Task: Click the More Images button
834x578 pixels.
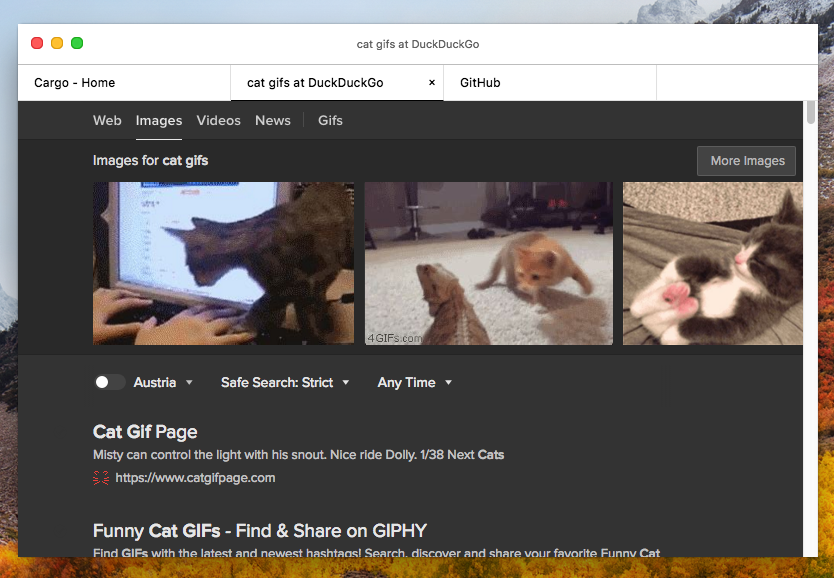Action: pyautogui.click(x=746, y=161)
